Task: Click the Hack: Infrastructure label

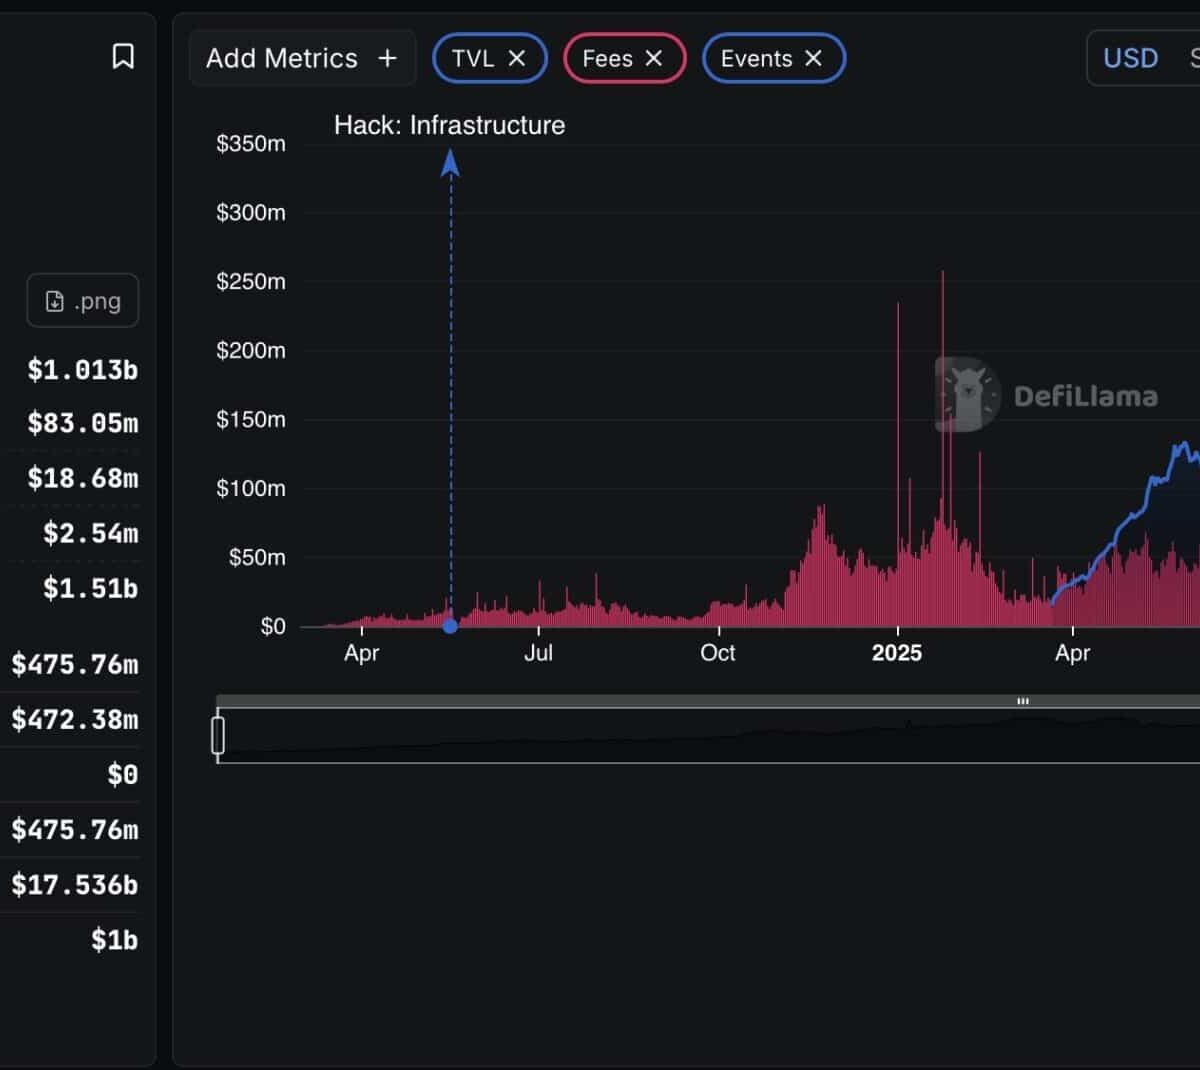Action: tap(449, 125)
